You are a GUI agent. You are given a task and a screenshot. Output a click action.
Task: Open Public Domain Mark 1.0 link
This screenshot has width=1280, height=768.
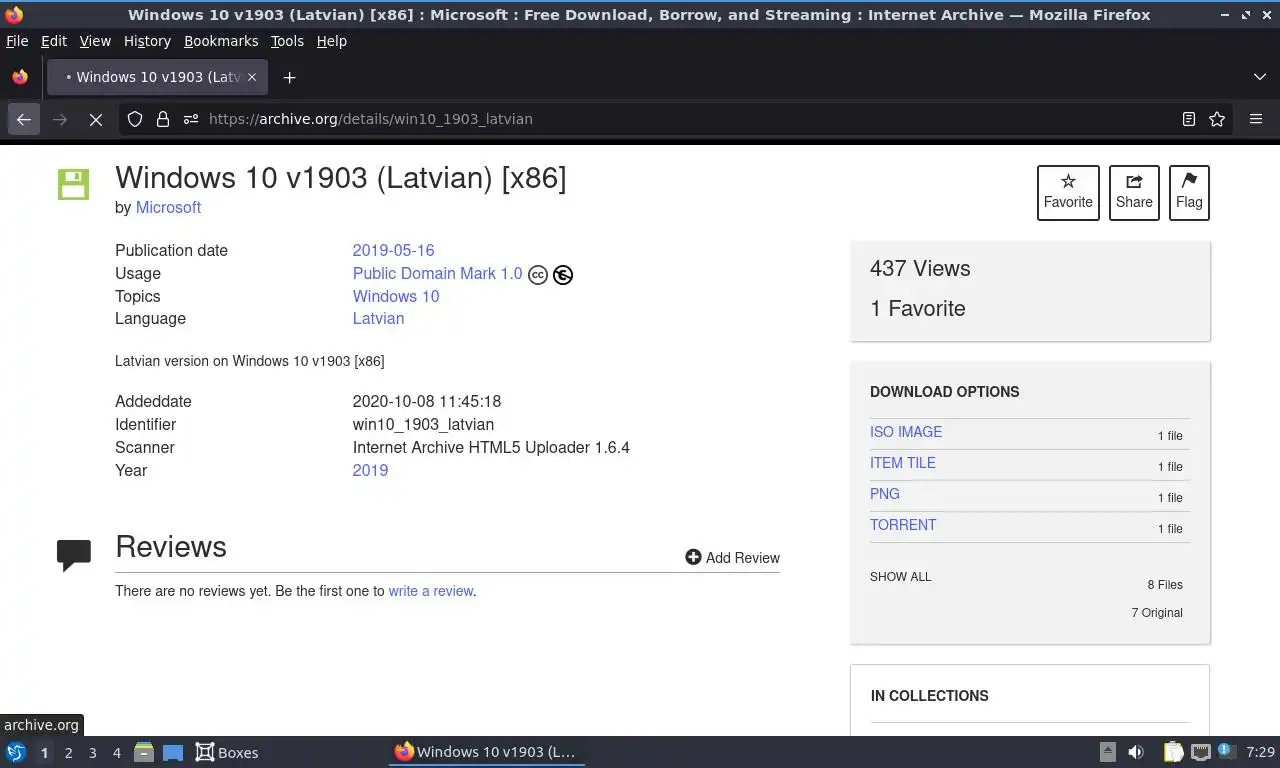tap(437, 273)
